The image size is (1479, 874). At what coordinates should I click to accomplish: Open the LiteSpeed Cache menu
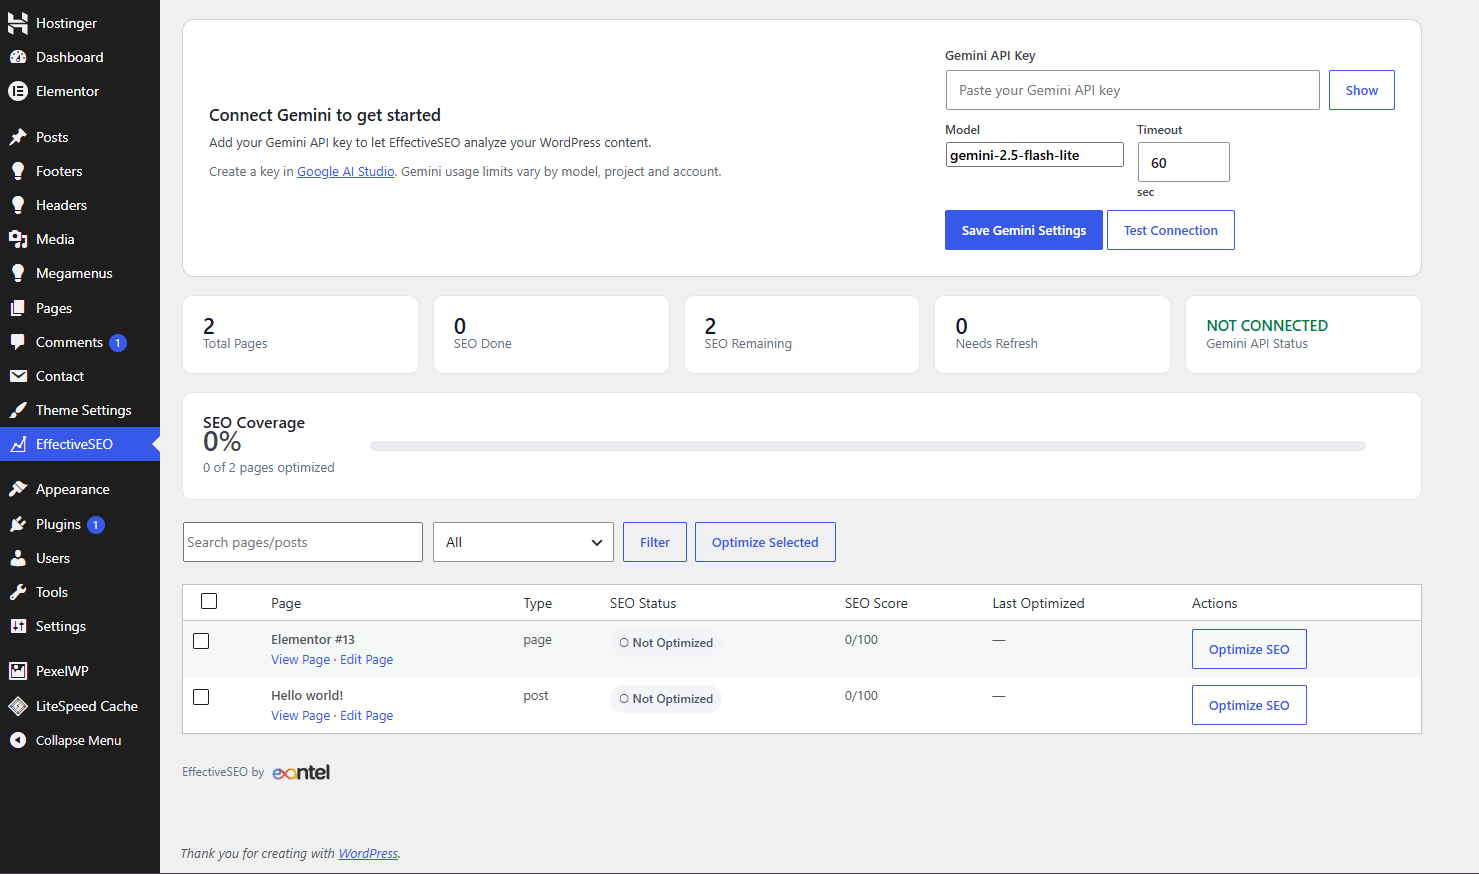[x=80, y=706]
